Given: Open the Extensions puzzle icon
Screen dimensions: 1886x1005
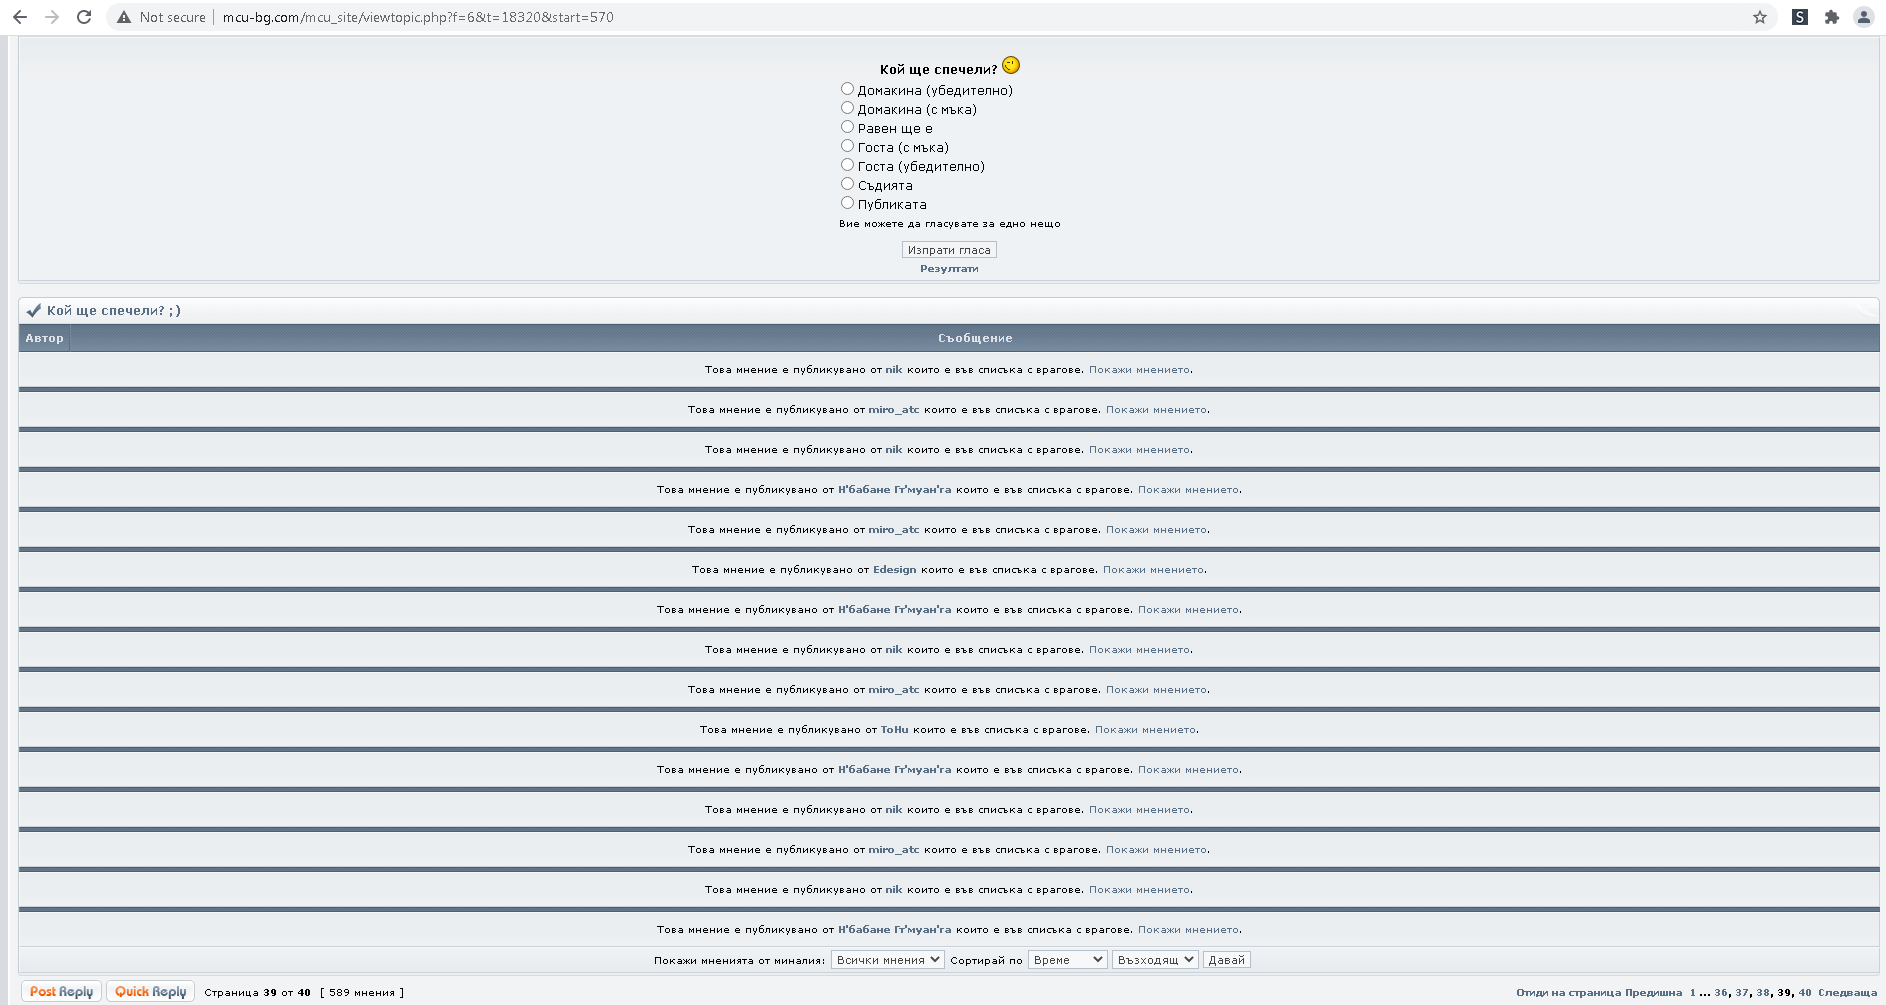Looking at the screenshot, I should point(1832,17).
